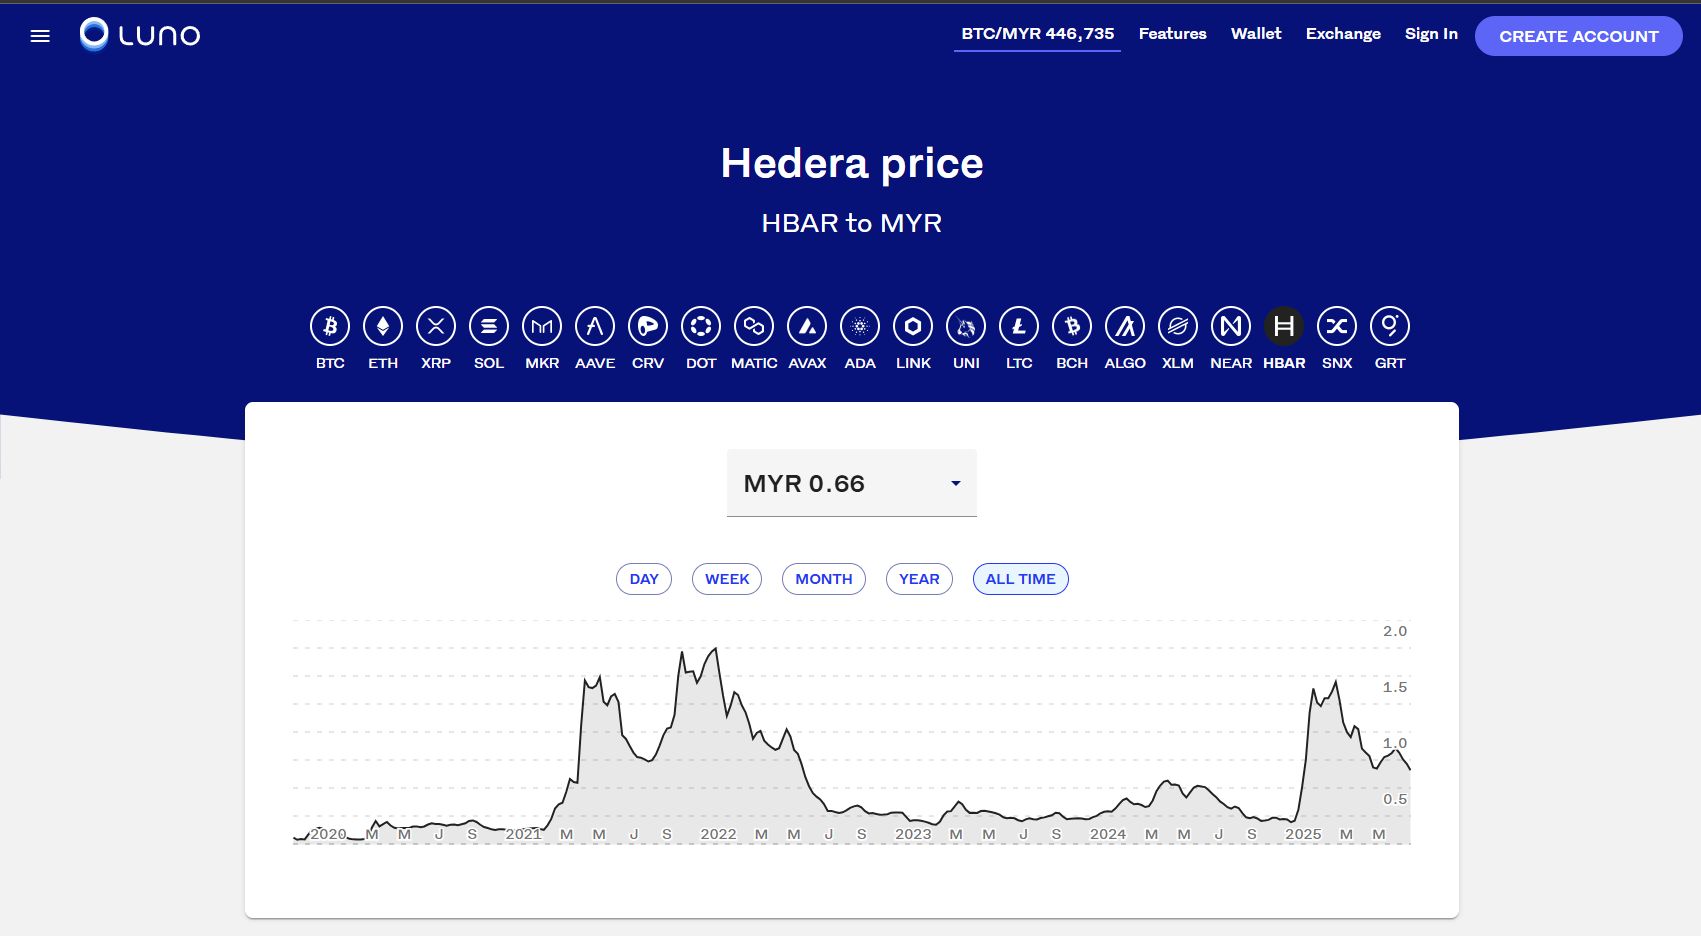Screen dimensions: 1701x936
Task: Click the 0.5 label on chart's price axis
Action: tap(1395, 799)
